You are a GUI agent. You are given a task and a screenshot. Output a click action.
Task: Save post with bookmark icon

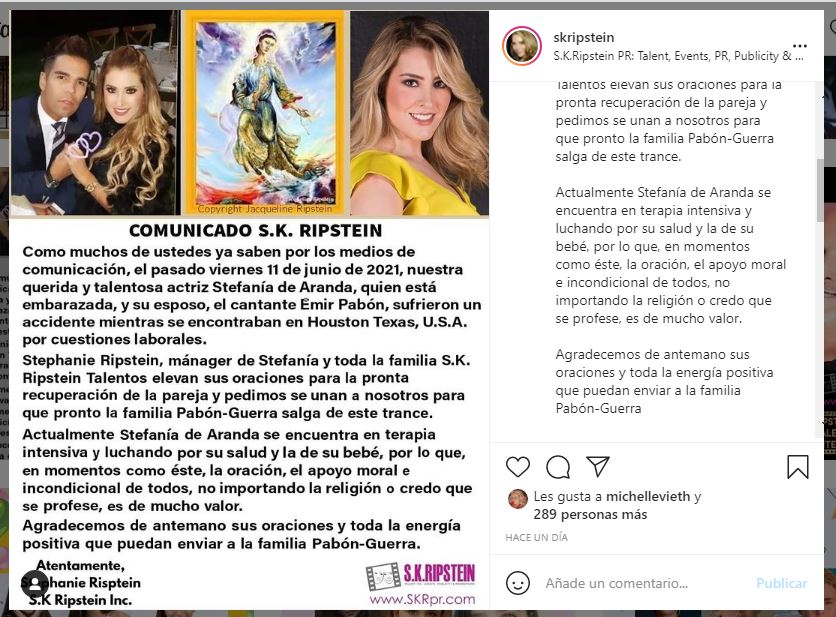click(798, 467)
